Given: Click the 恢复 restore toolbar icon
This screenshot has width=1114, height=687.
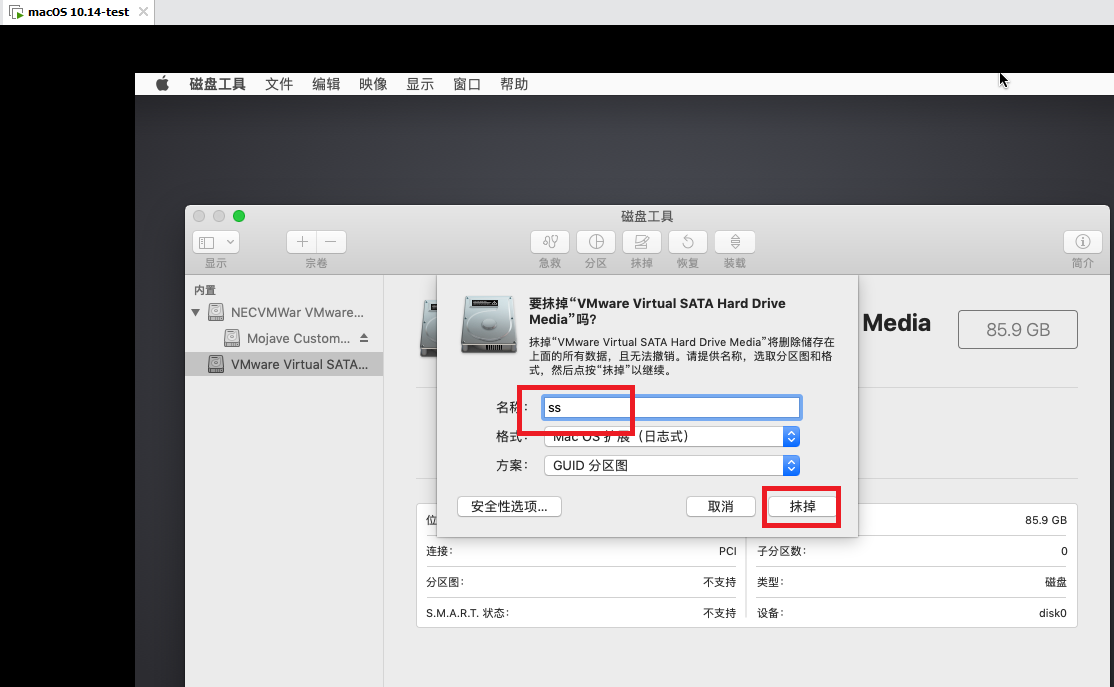Looking at the screenshot, I should click(688, 242).
